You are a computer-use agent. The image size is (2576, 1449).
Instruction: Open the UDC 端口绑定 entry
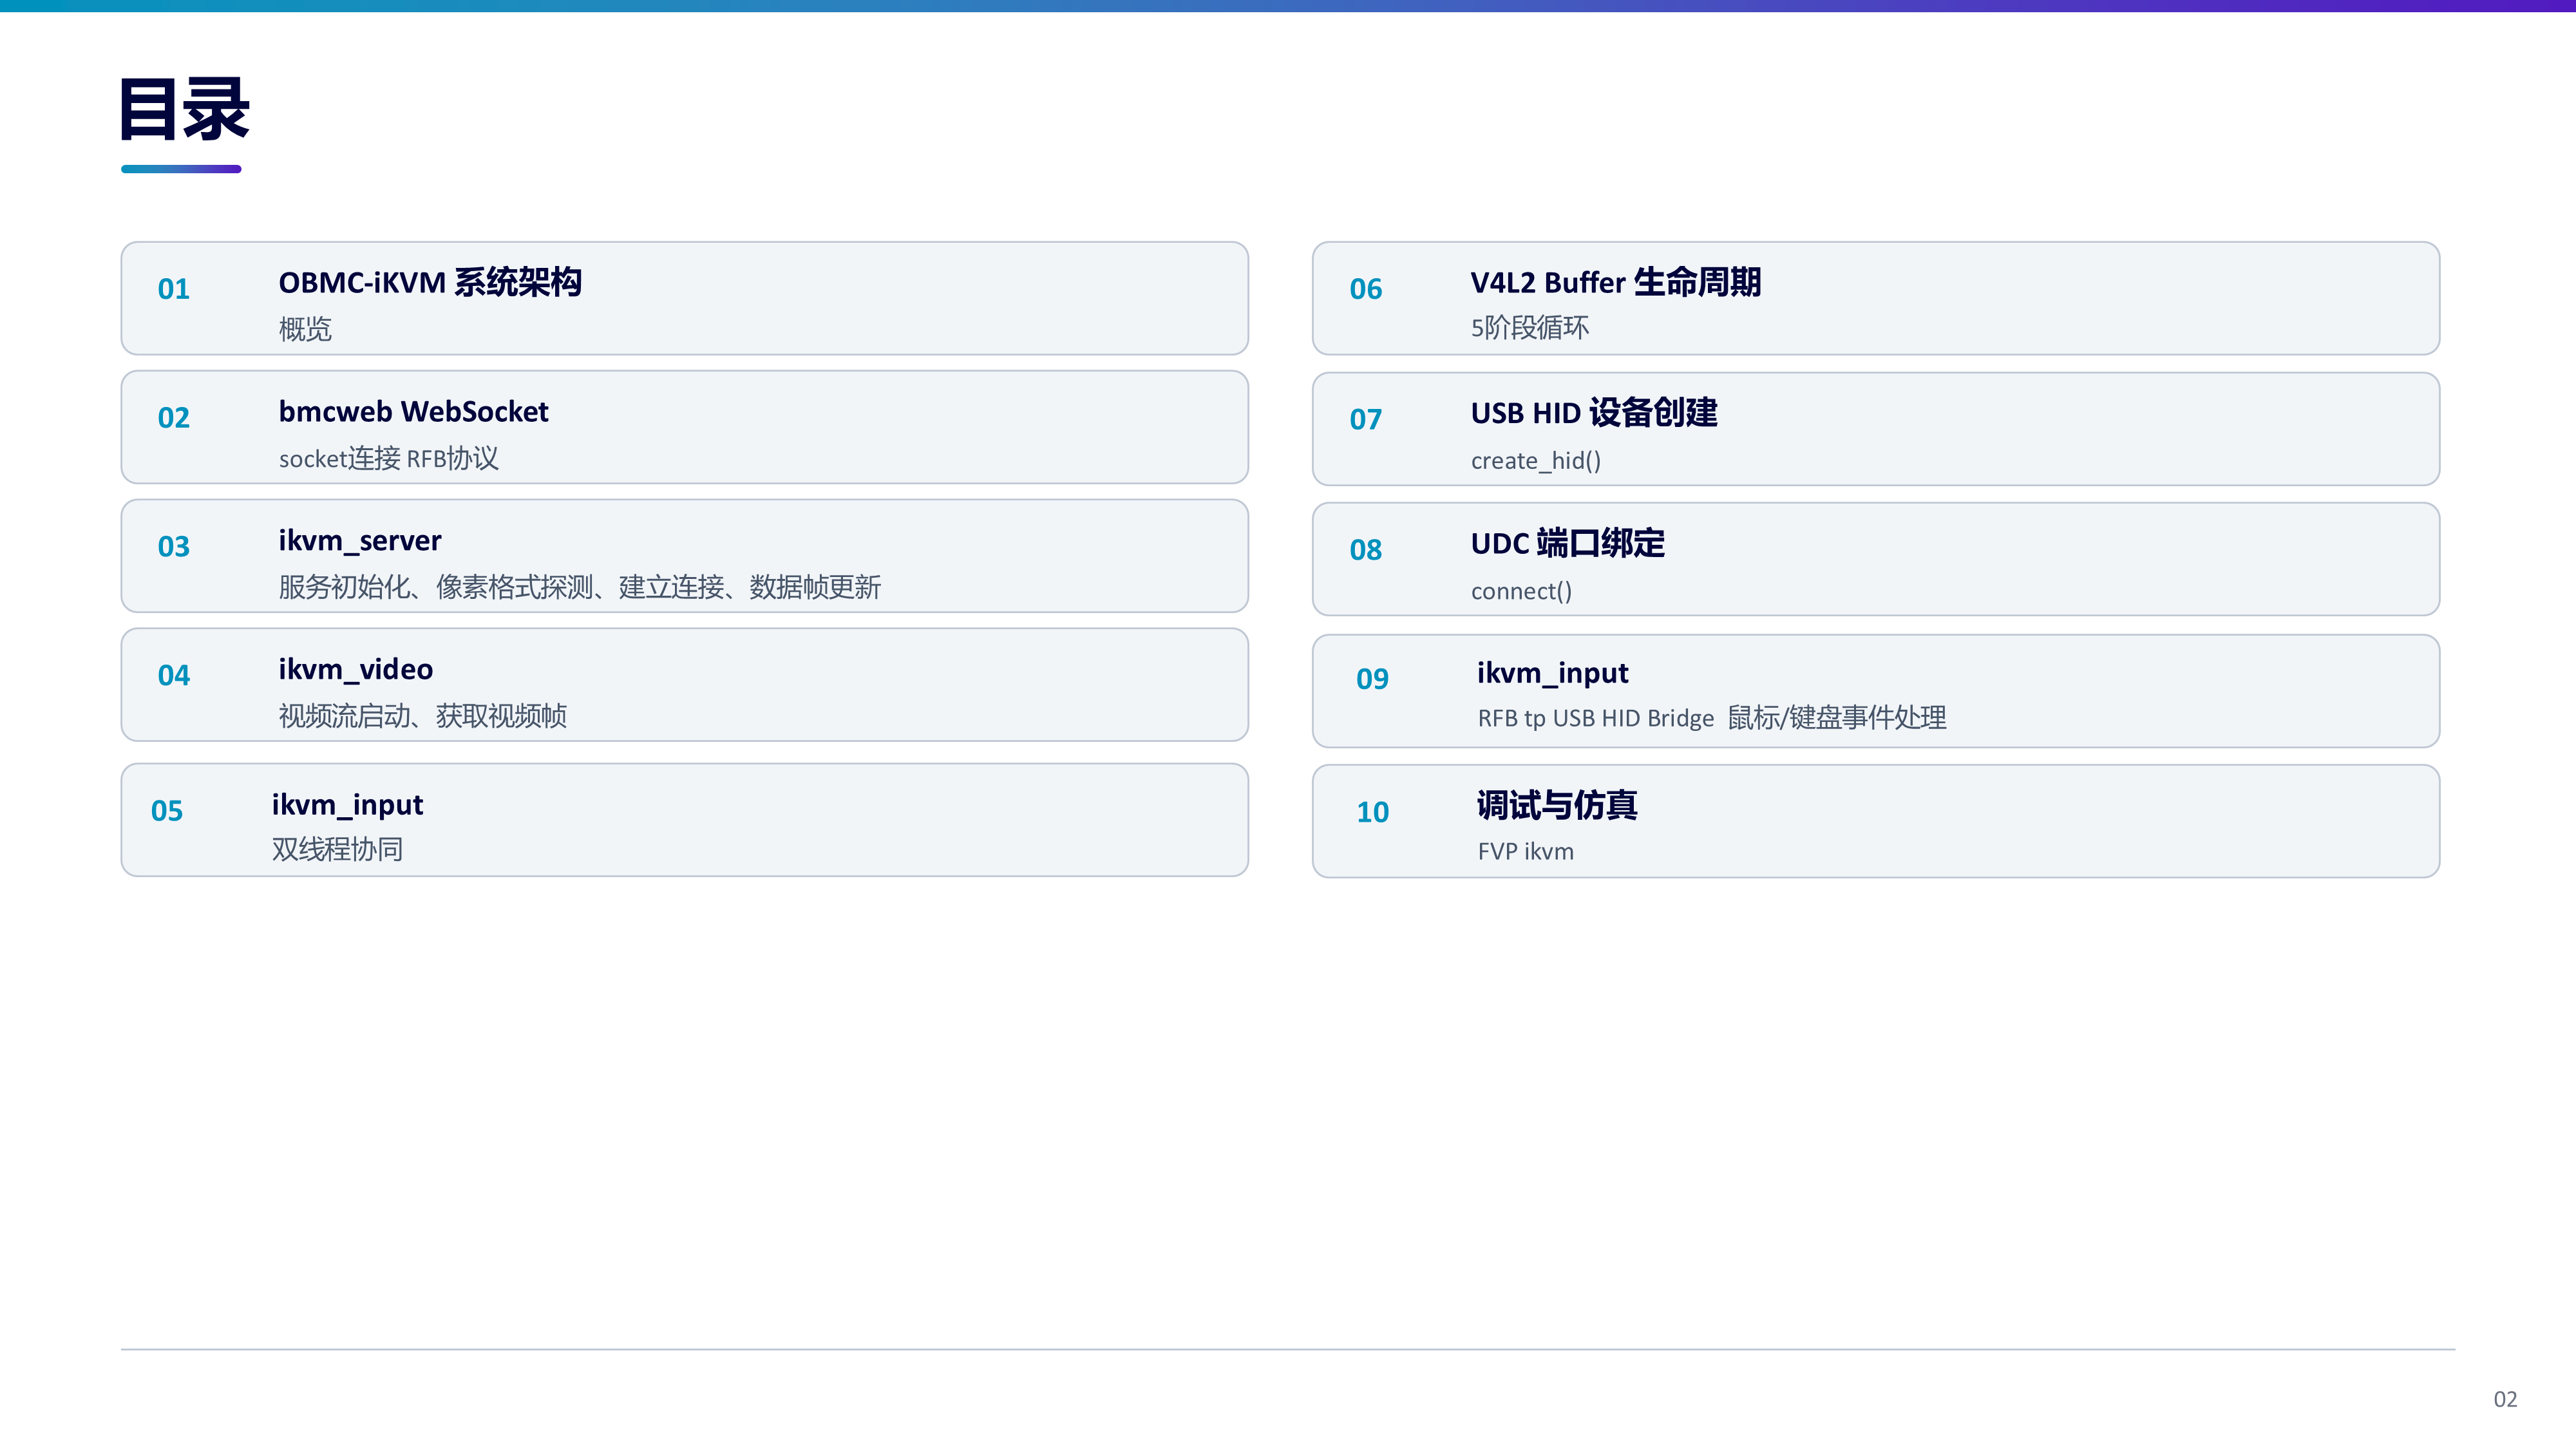click(x=1875, y=559)
